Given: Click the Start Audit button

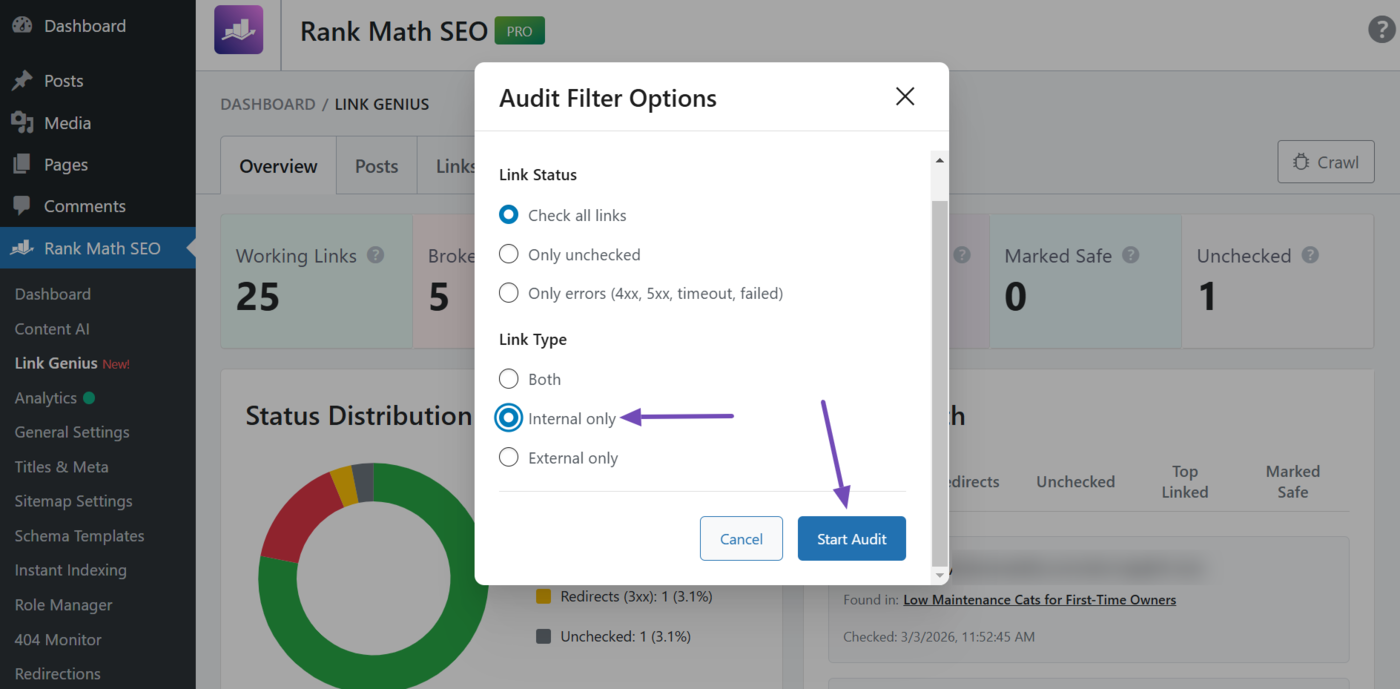Looking at the screenshot, I should [x=851, y=538].
